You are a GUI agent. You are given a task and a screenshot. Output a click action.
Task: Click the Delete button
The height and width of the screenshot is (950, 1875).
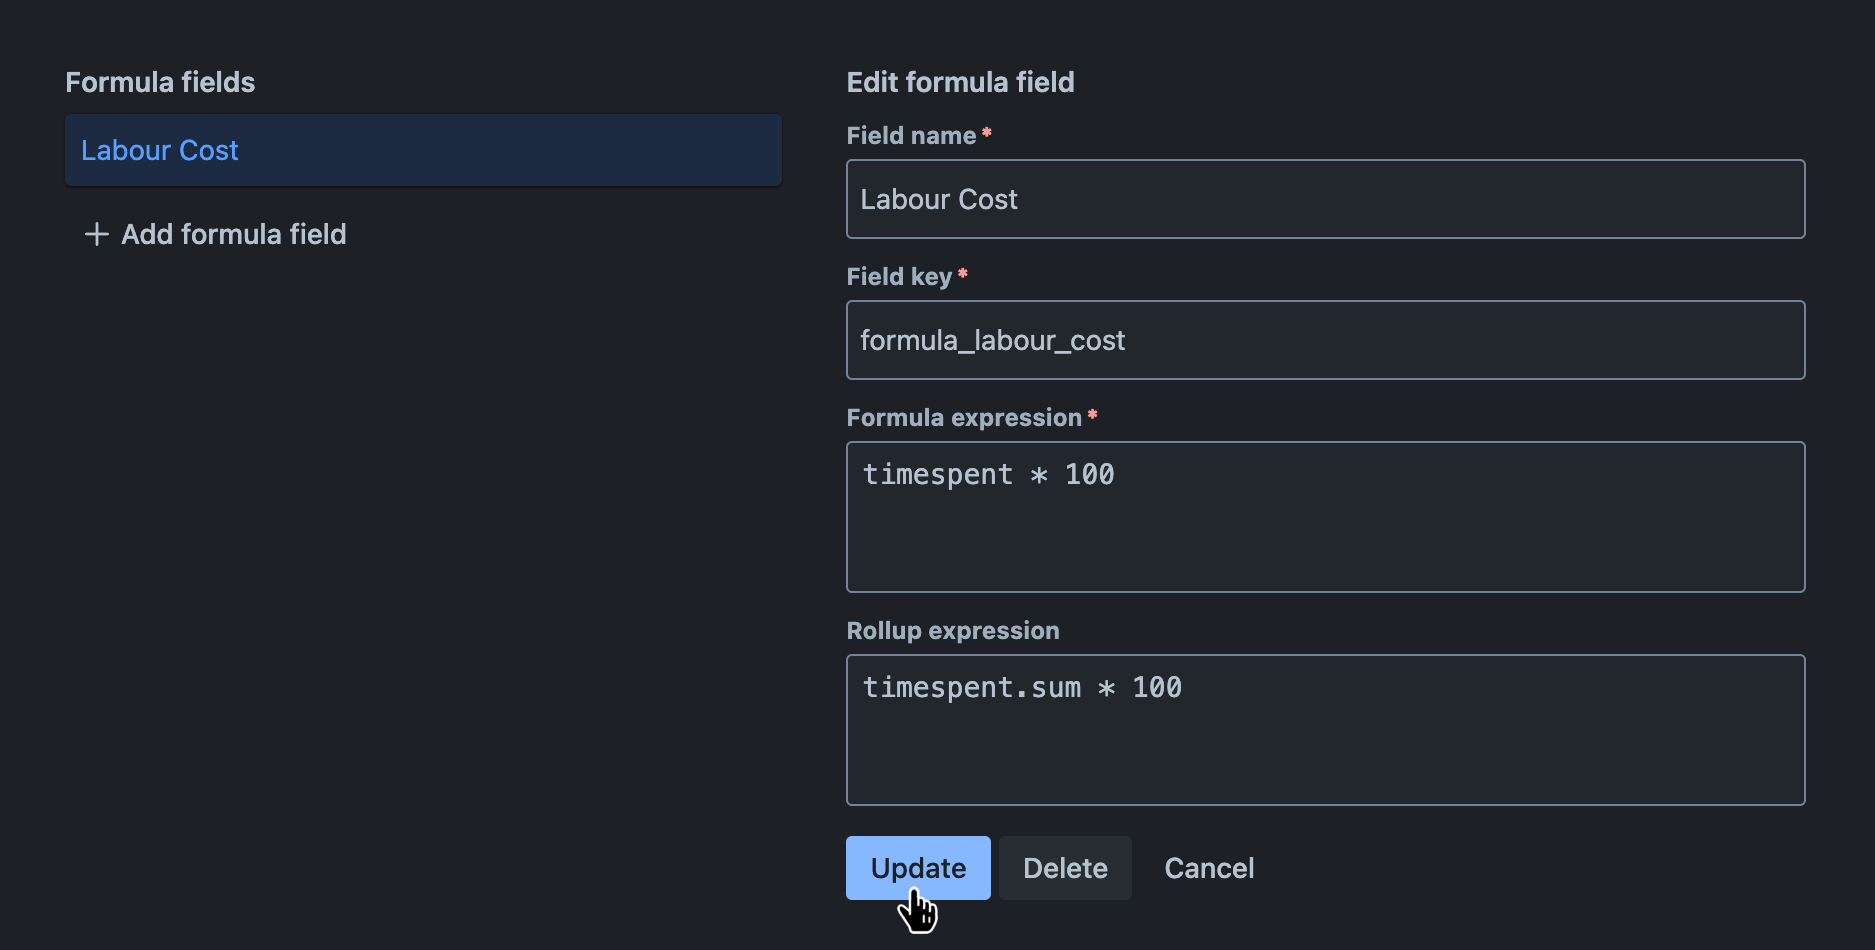coord(1065,867)
